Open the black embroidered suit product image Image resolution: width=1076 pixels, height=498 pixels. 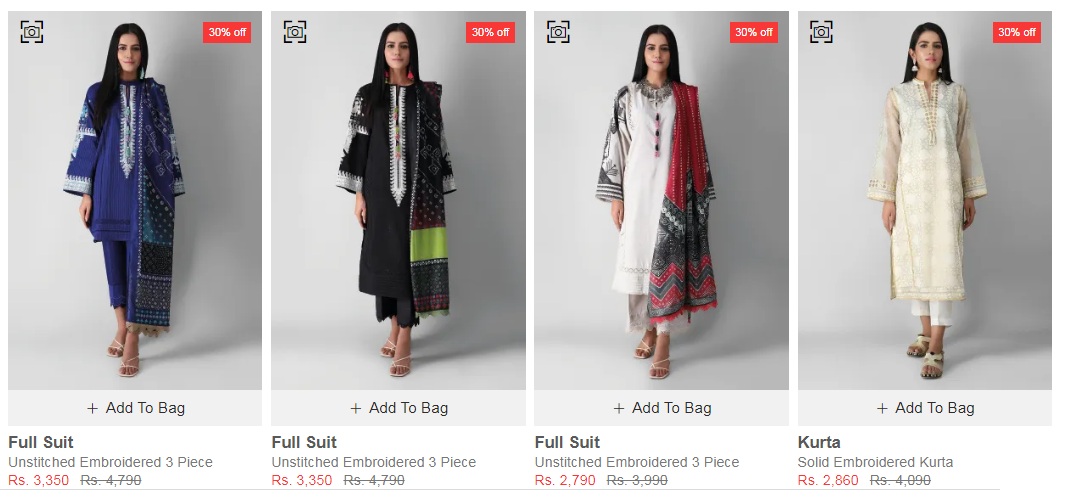click(399, 200)
